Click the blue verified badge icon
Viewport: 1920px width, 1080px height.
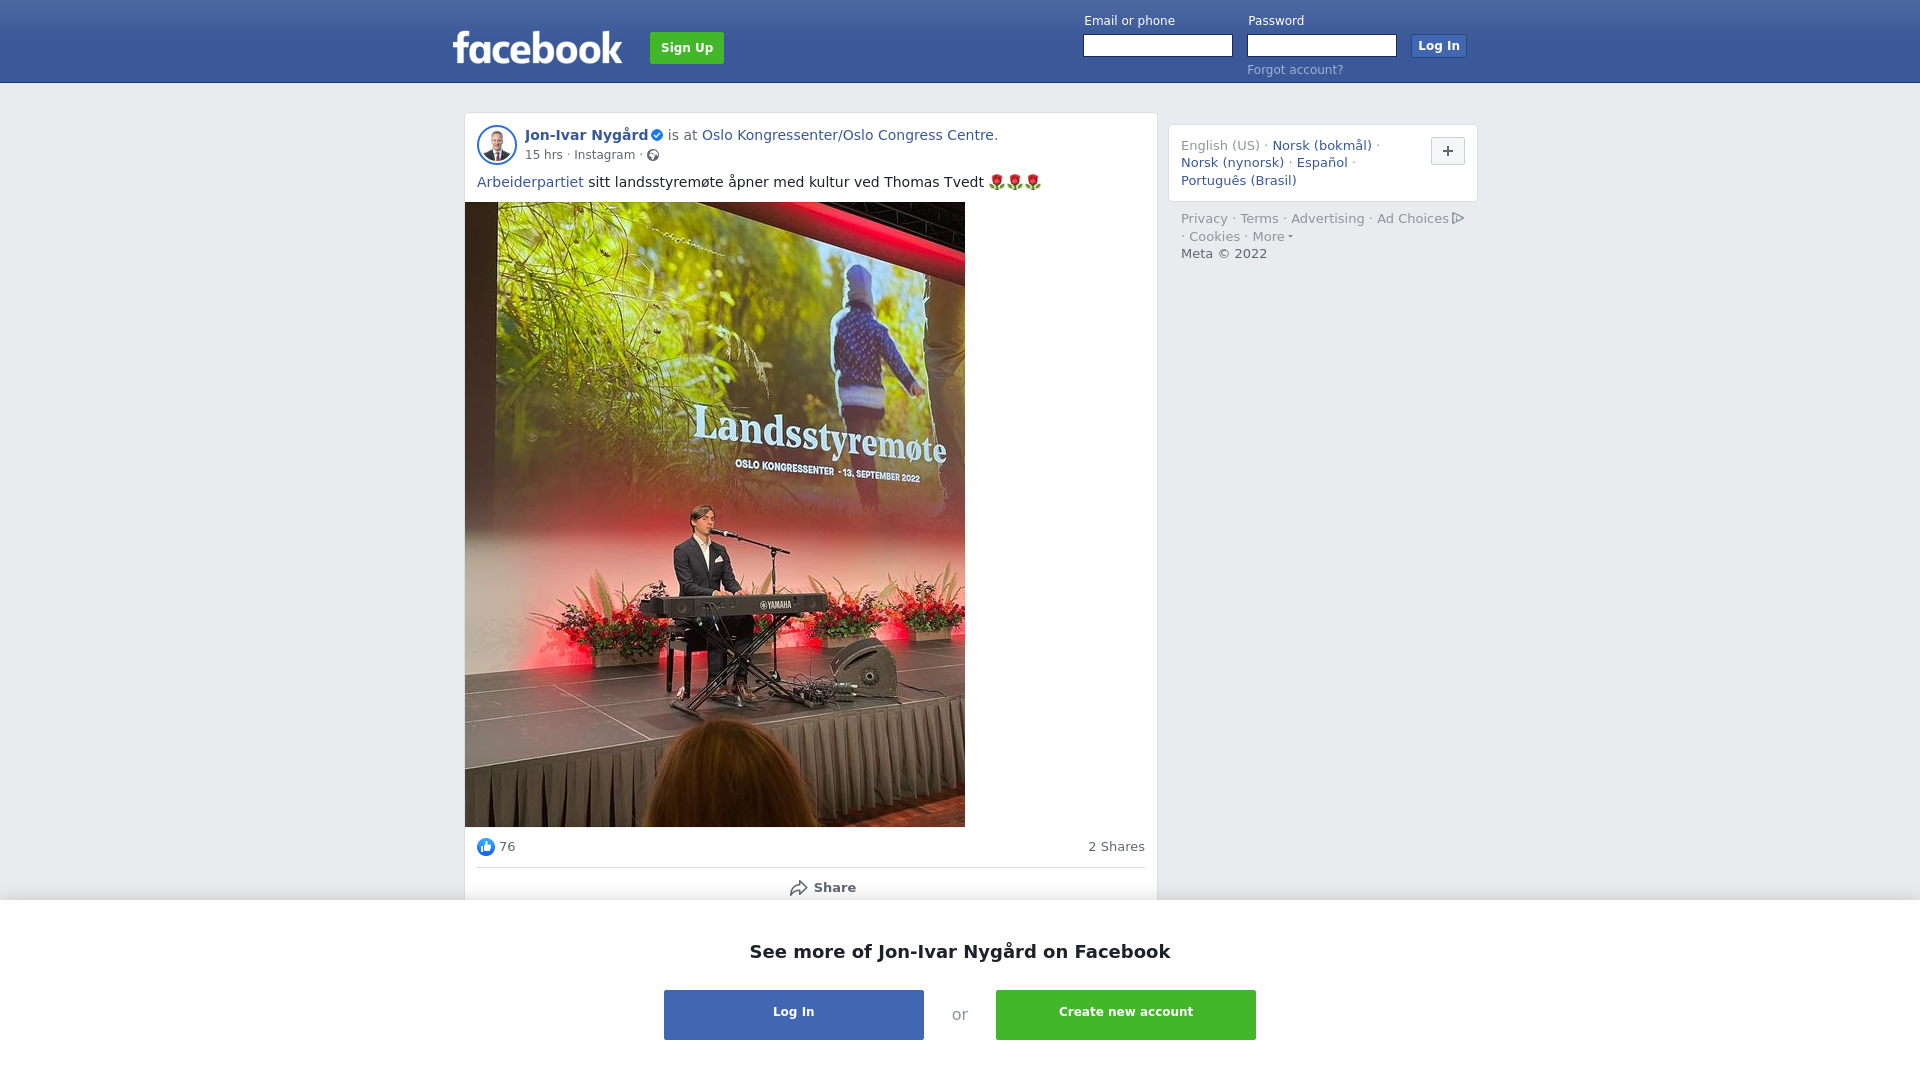coord(657,135)
